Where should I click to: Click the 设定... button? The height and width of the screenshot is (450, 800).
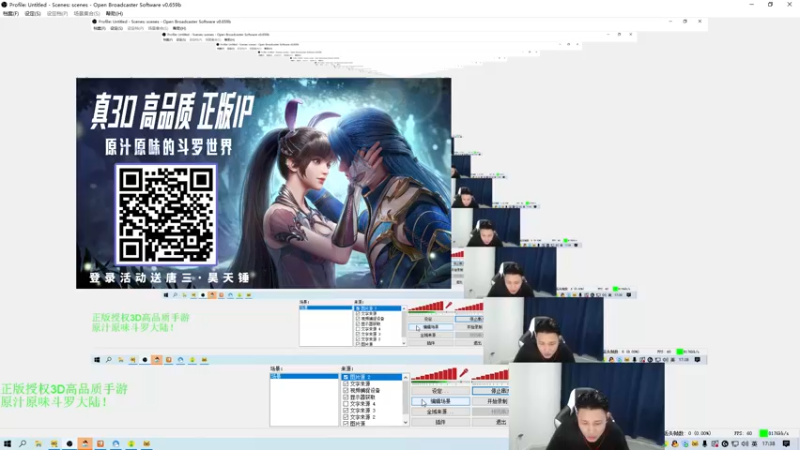440,391
